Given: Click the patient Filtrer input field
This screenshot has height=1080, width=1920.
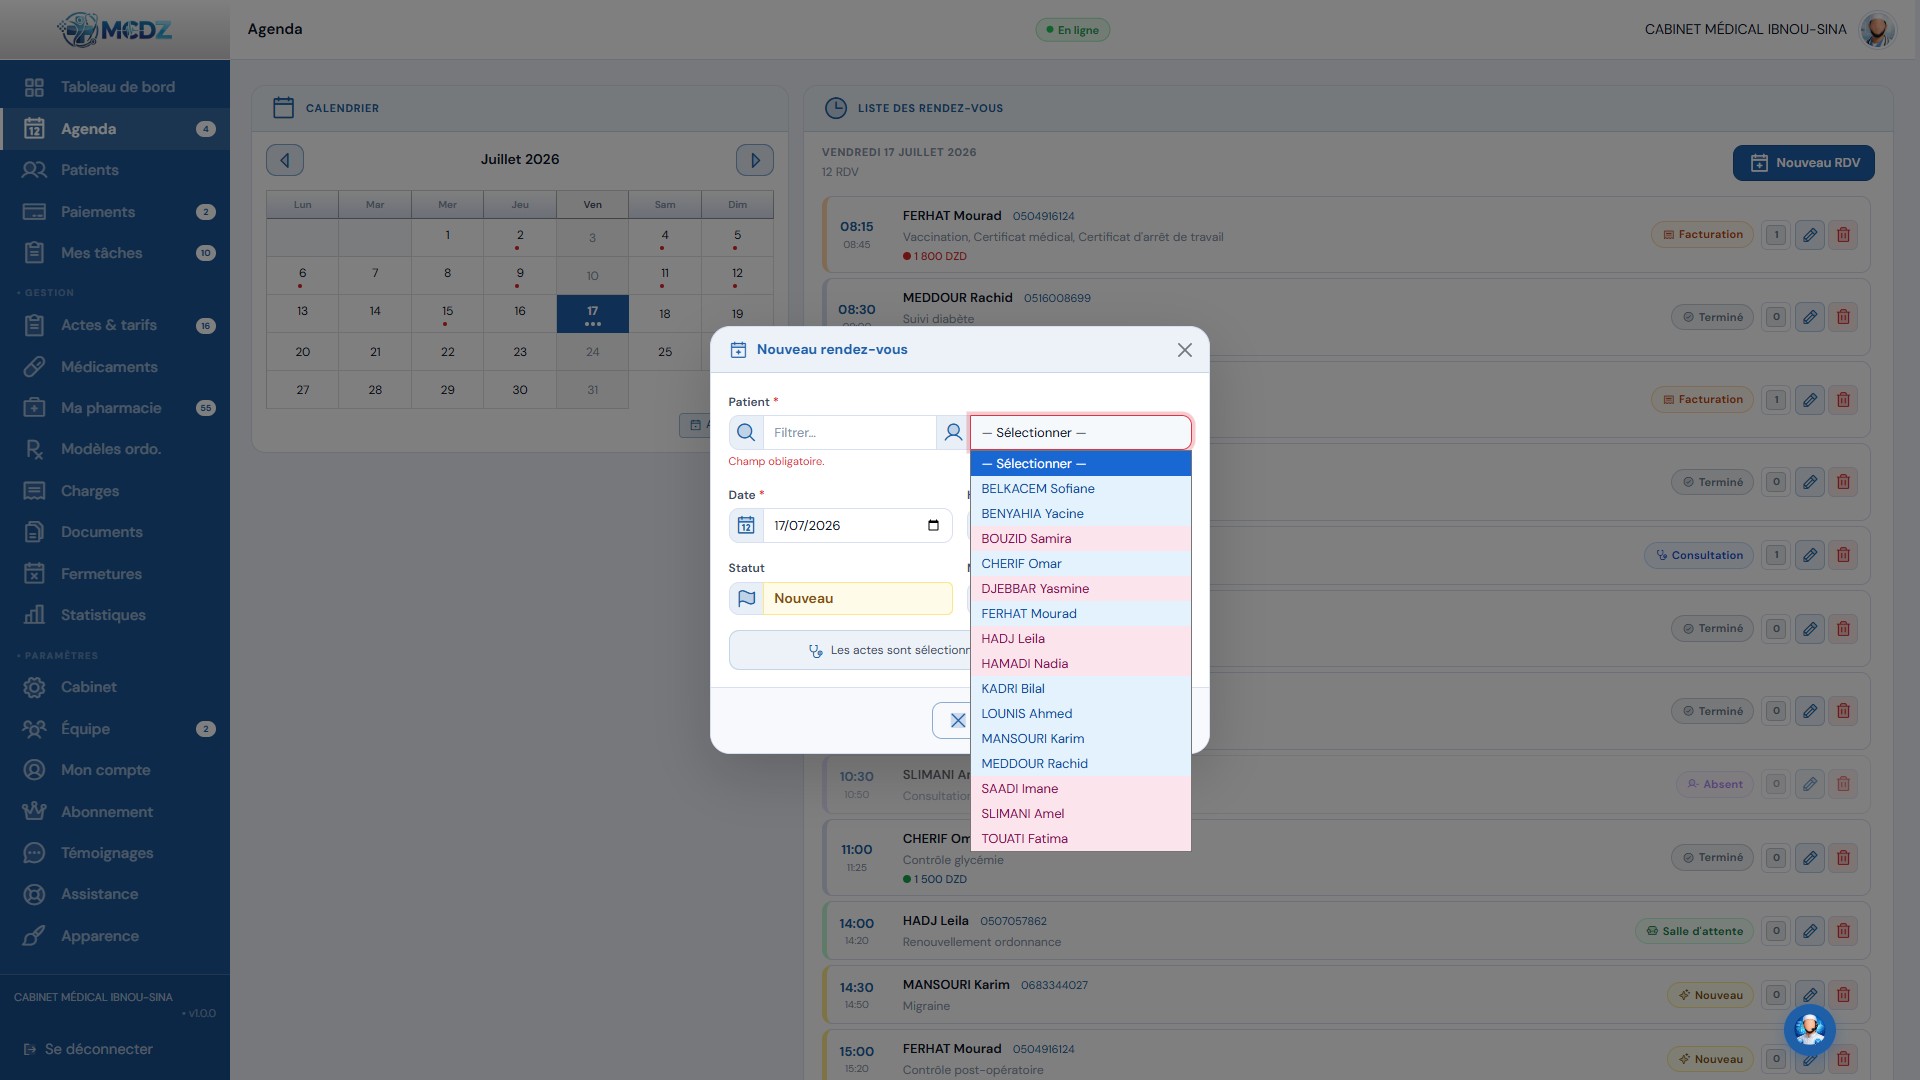Looking at the screenshot, I should tap(849, 433).
